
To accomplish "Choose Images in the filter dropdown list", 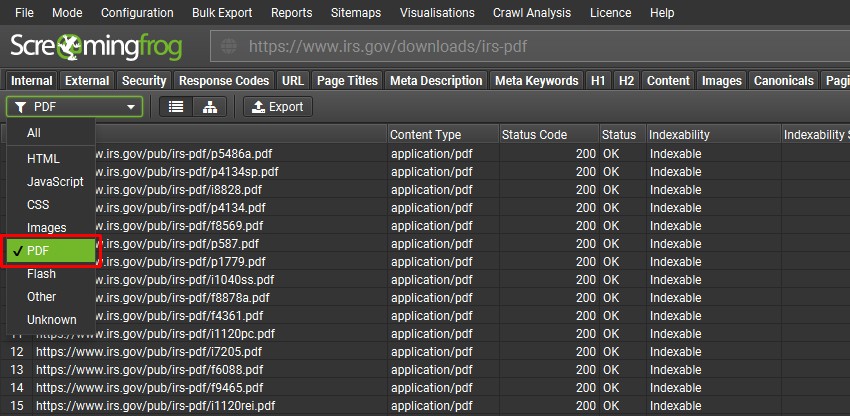I will click(x=51, y=228).
